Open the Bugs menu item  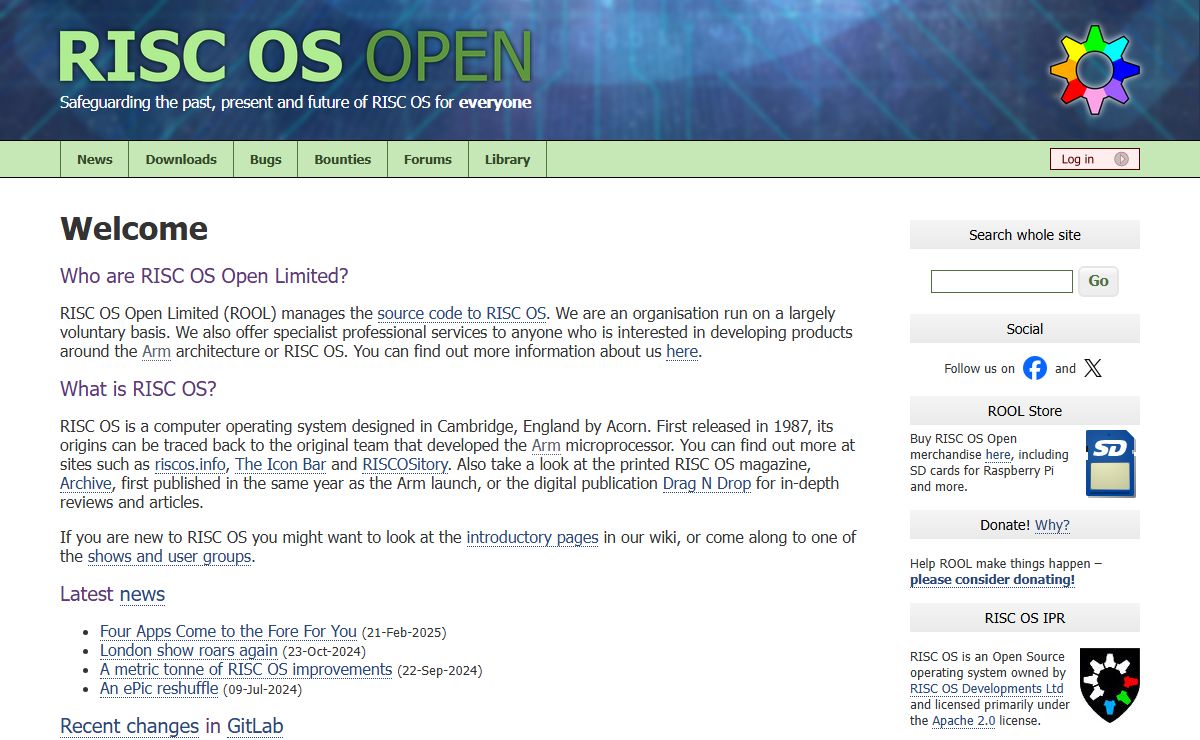tap(266, 159)
